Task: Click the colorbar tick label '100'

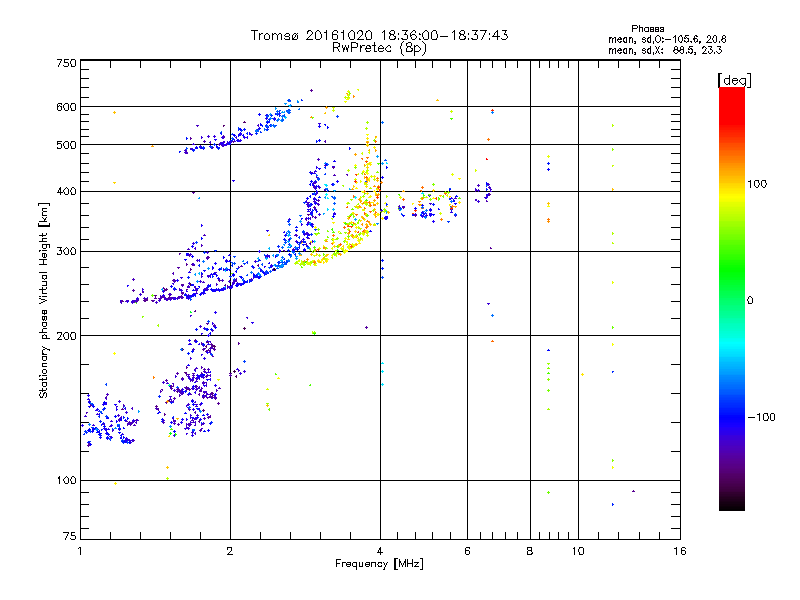Action: 757,184
